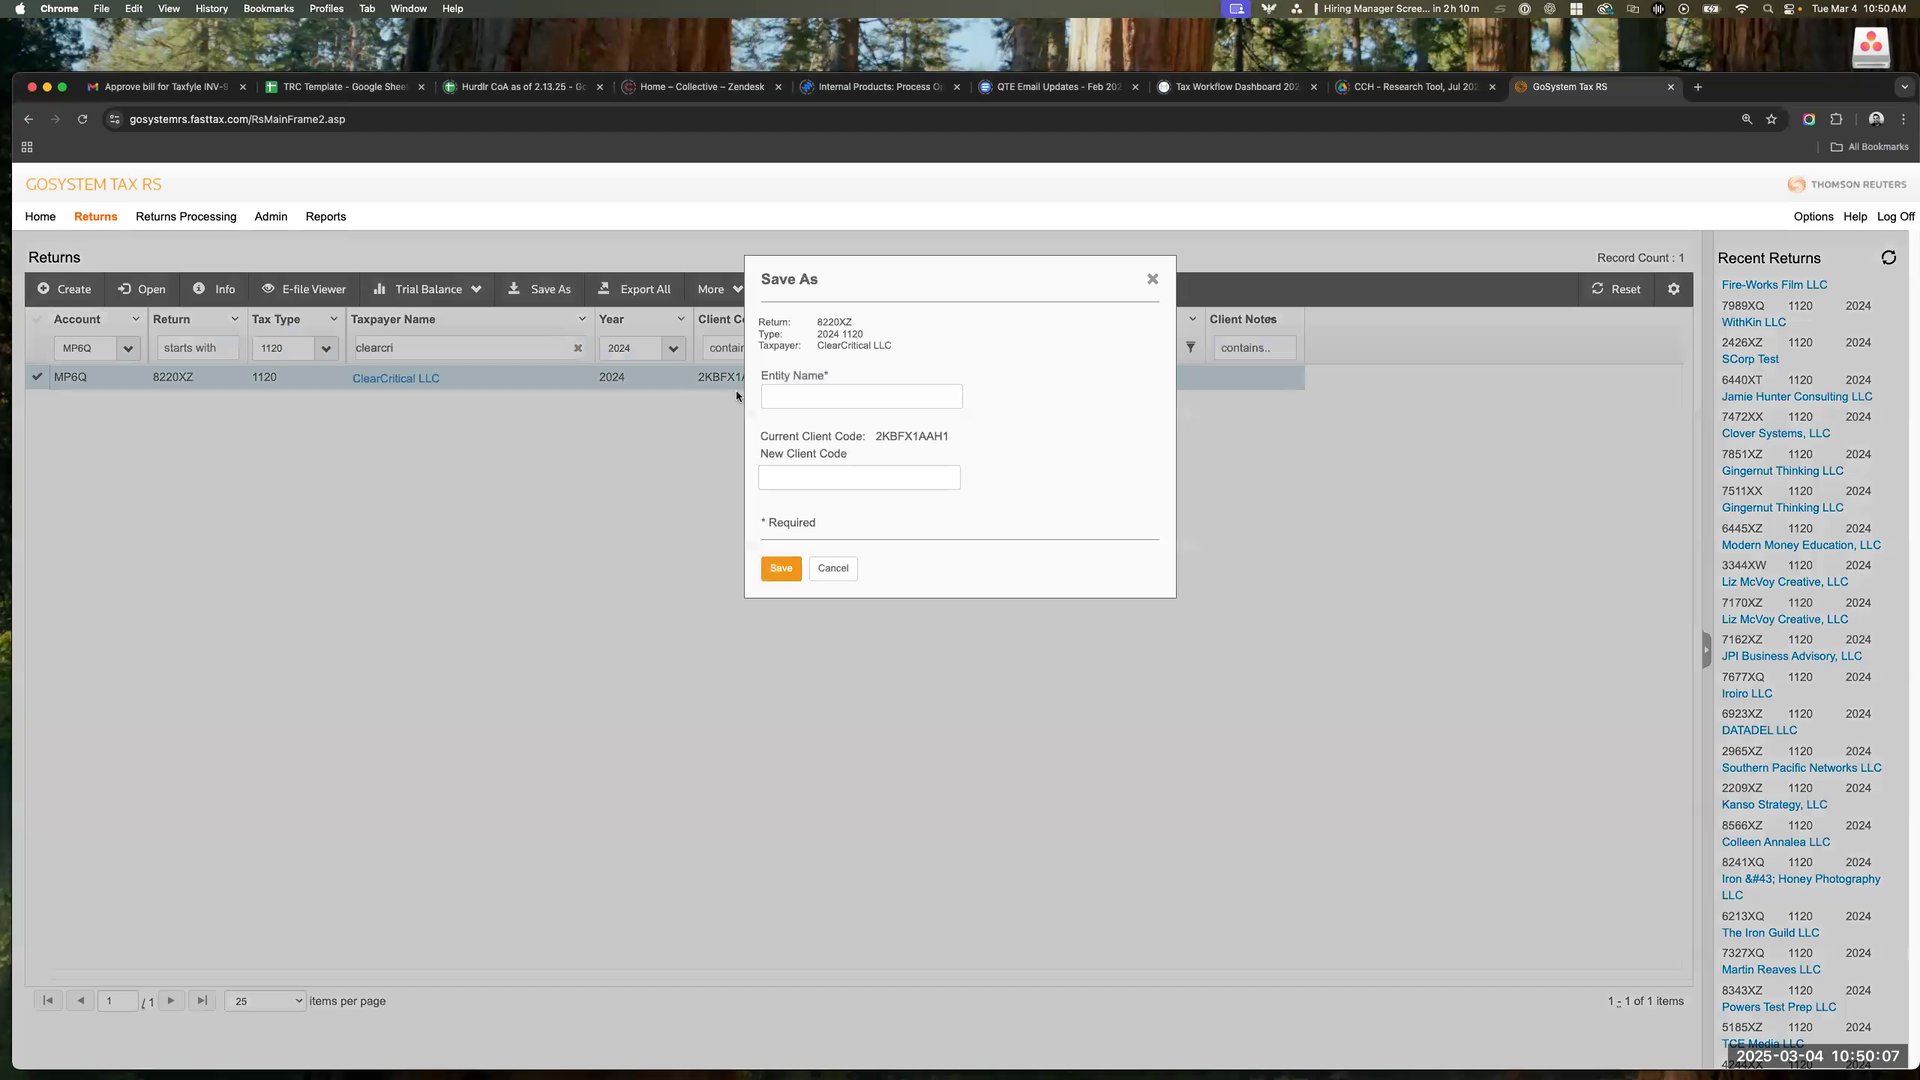Collapse the Recent Returns side panel
This screenshot has width=1920, height=1080.
point(1706,650)
